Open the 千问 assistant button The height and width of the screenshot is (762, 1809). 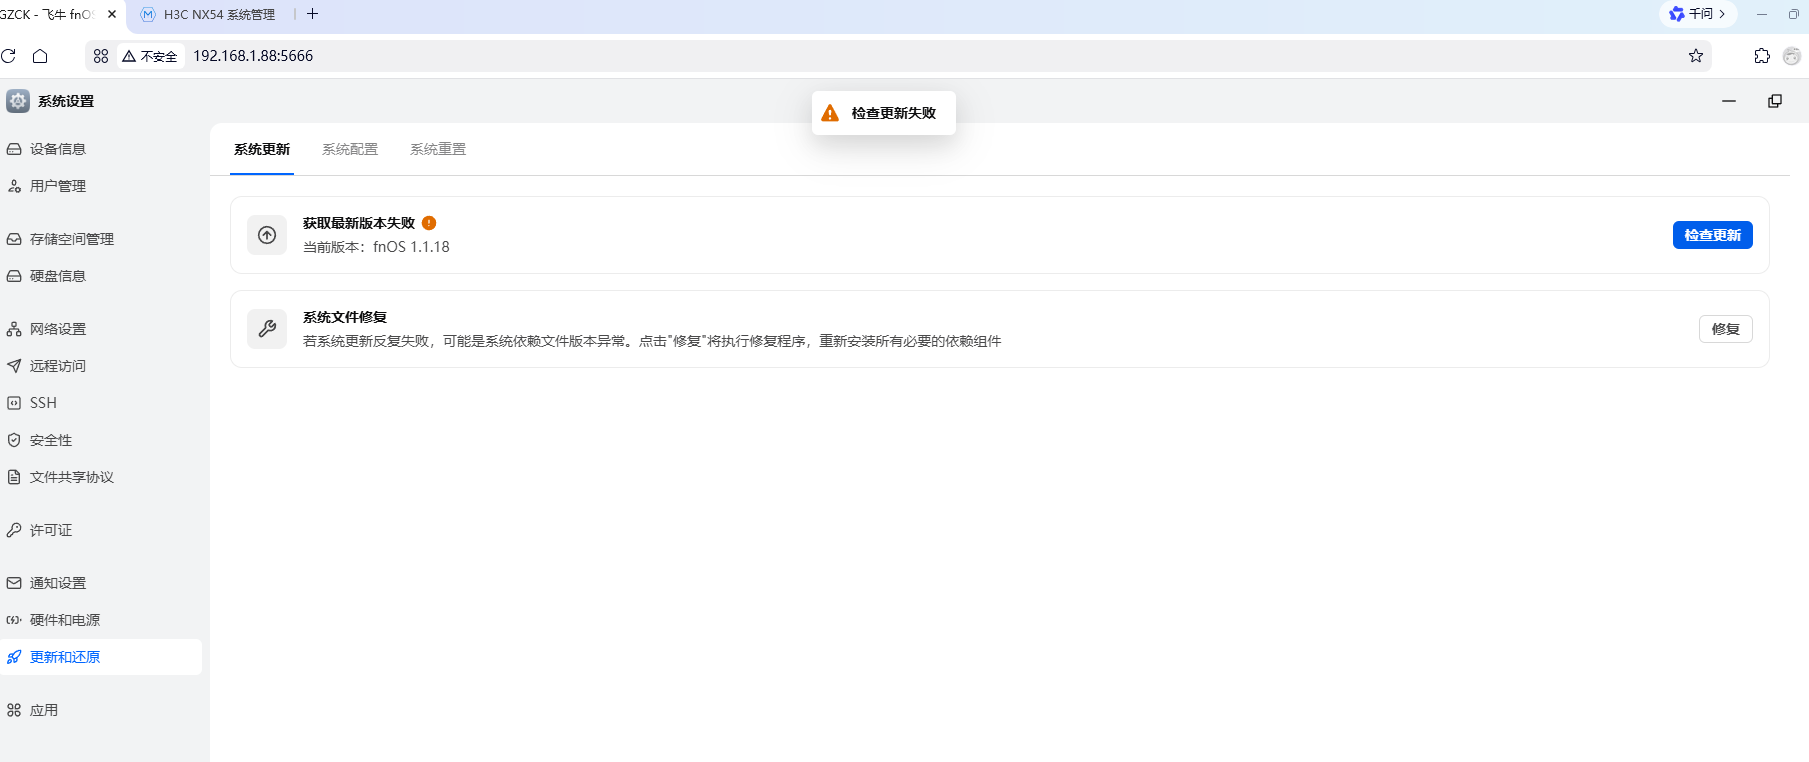coord(1698,14)
